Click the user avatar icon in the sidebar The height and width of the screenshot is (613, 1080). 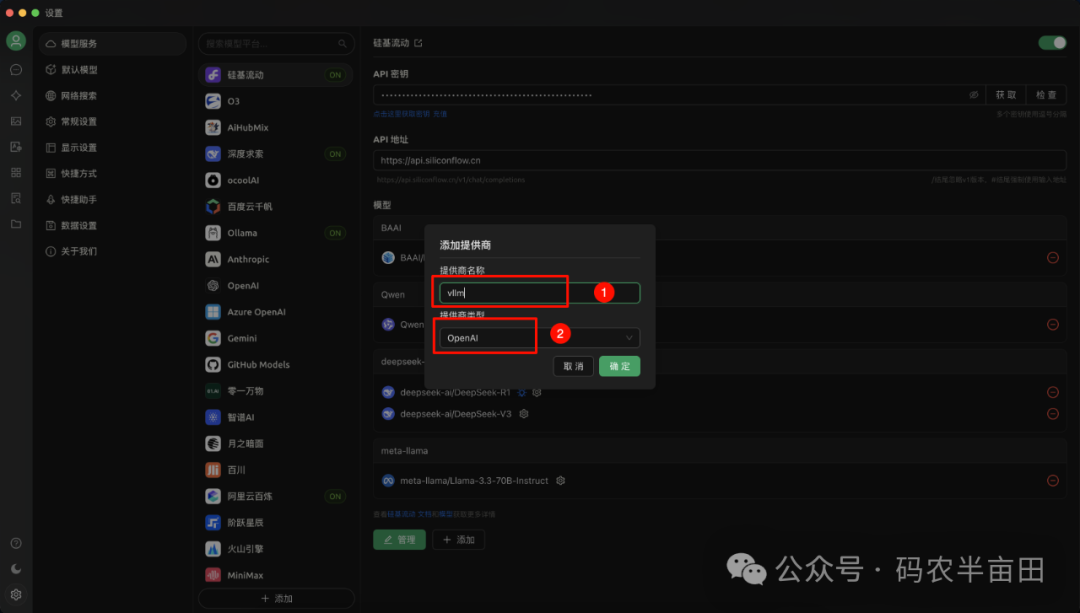point(16,41)
